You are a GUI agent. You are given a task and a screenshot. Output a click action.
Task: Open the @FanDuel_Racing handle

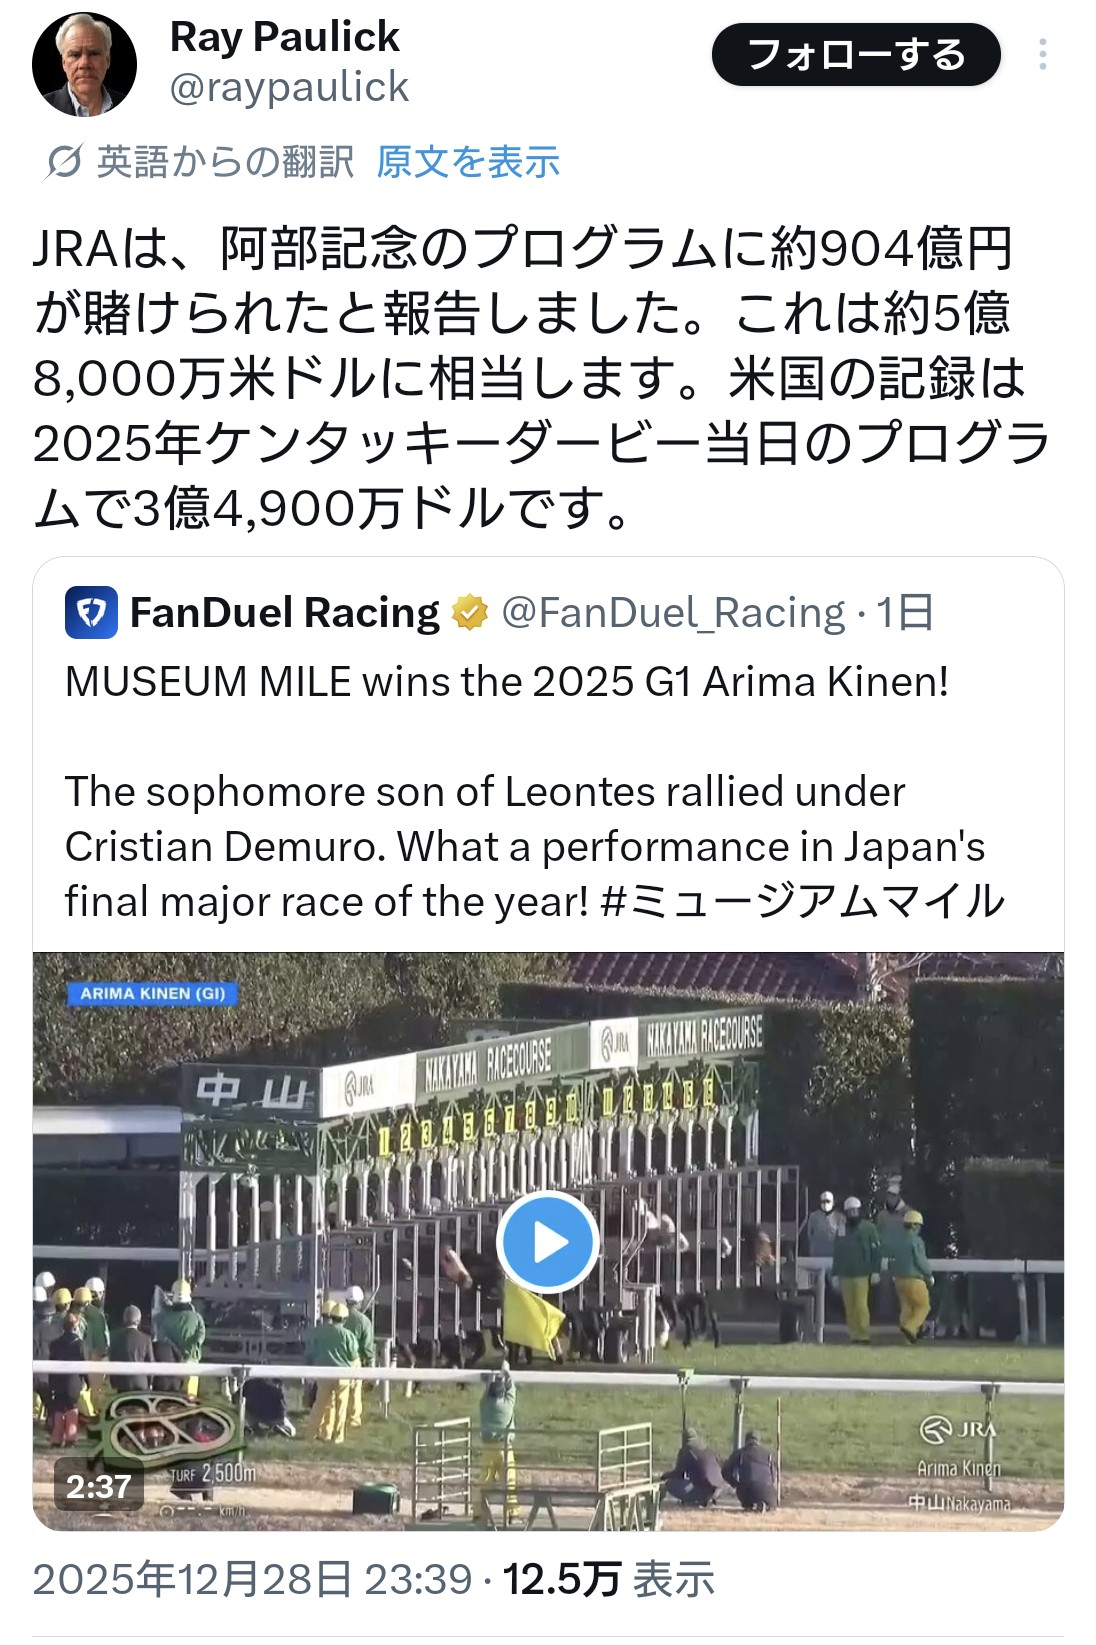[672, 613]
